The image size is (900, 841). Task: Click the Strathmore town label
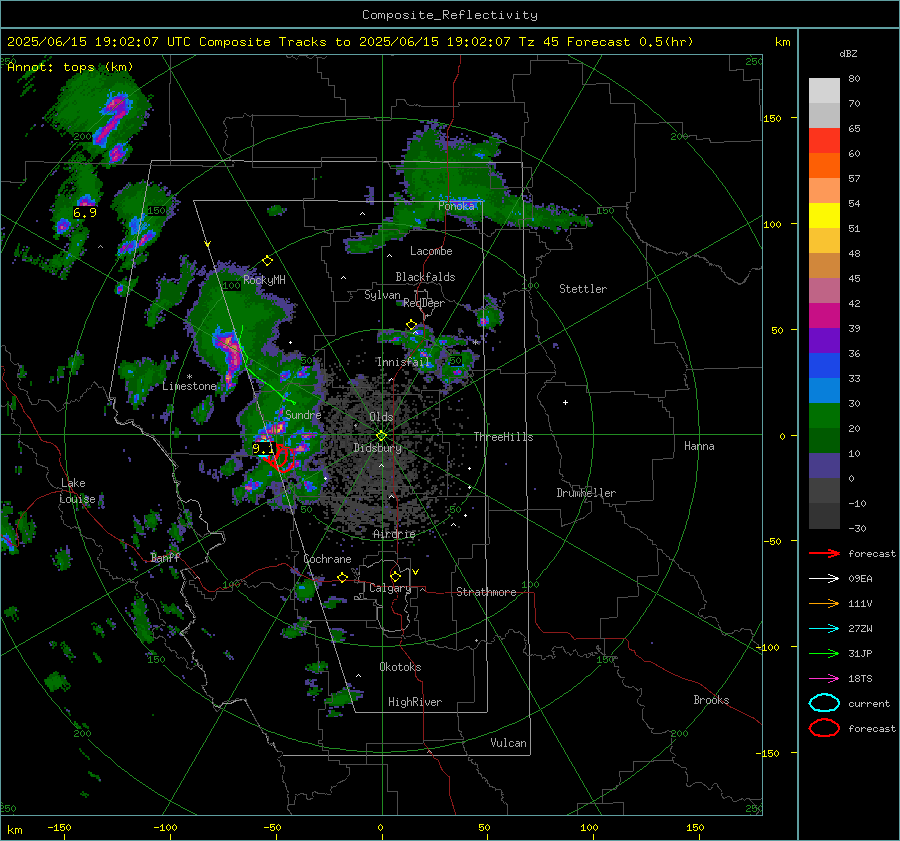(x=486, y=592)
